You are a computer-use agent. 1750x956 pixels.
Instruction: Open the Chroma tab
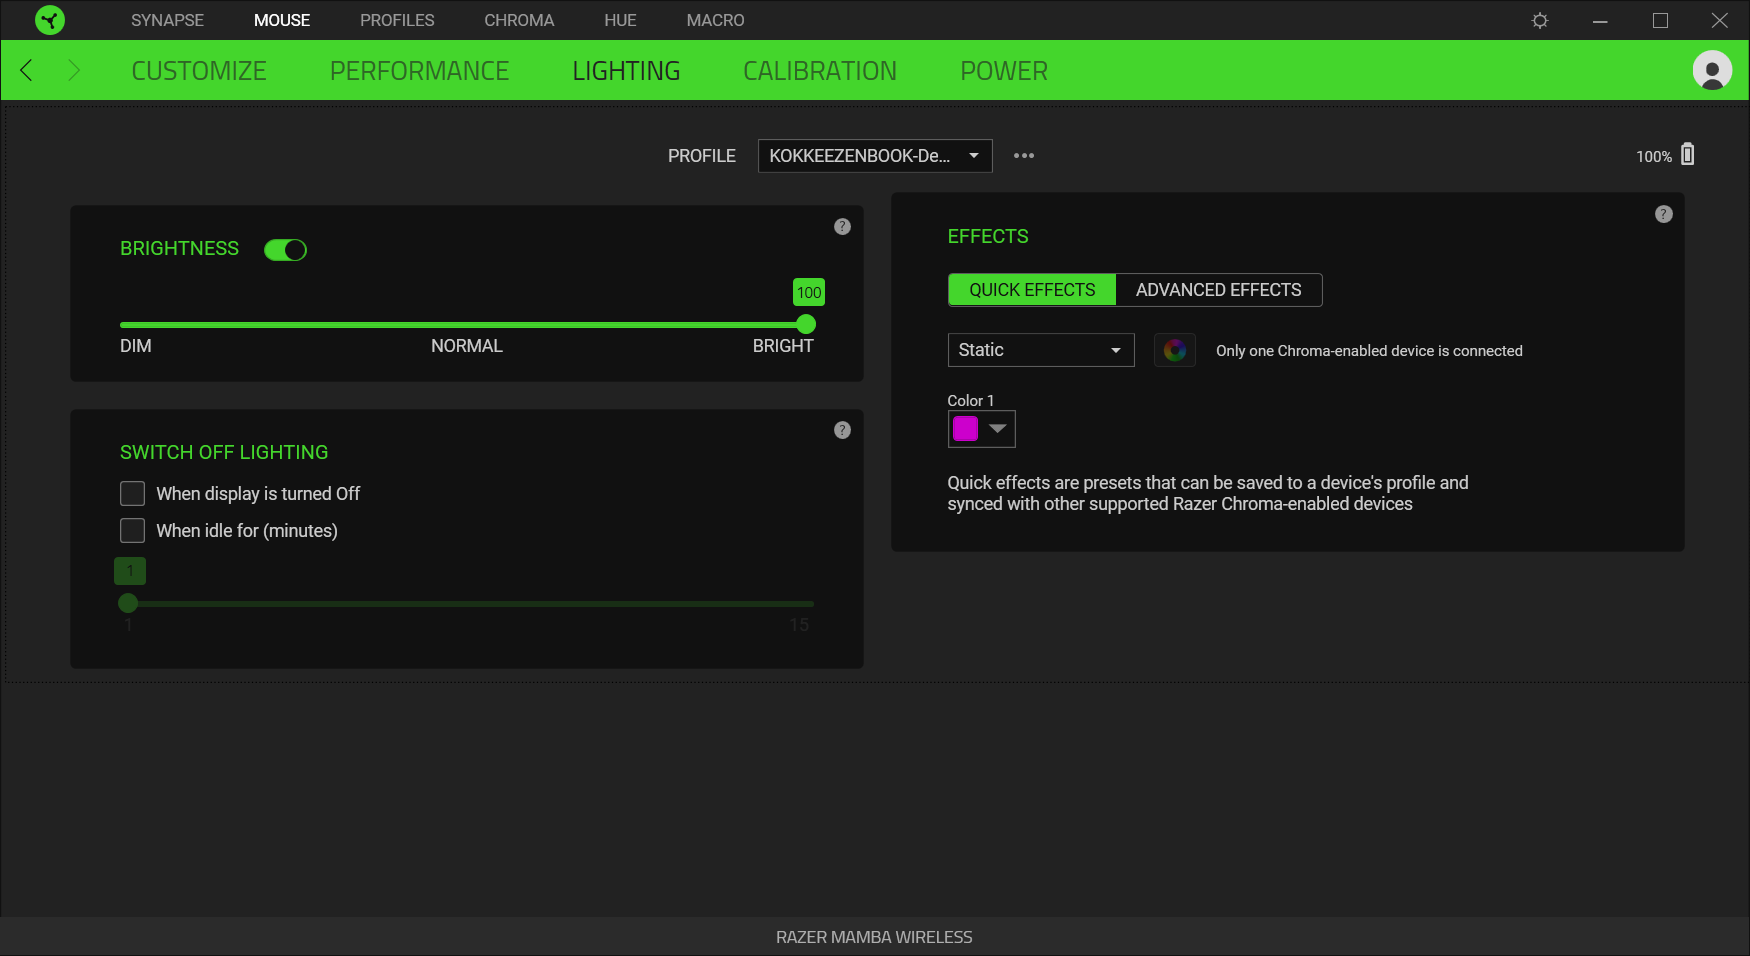pos(519,20)
